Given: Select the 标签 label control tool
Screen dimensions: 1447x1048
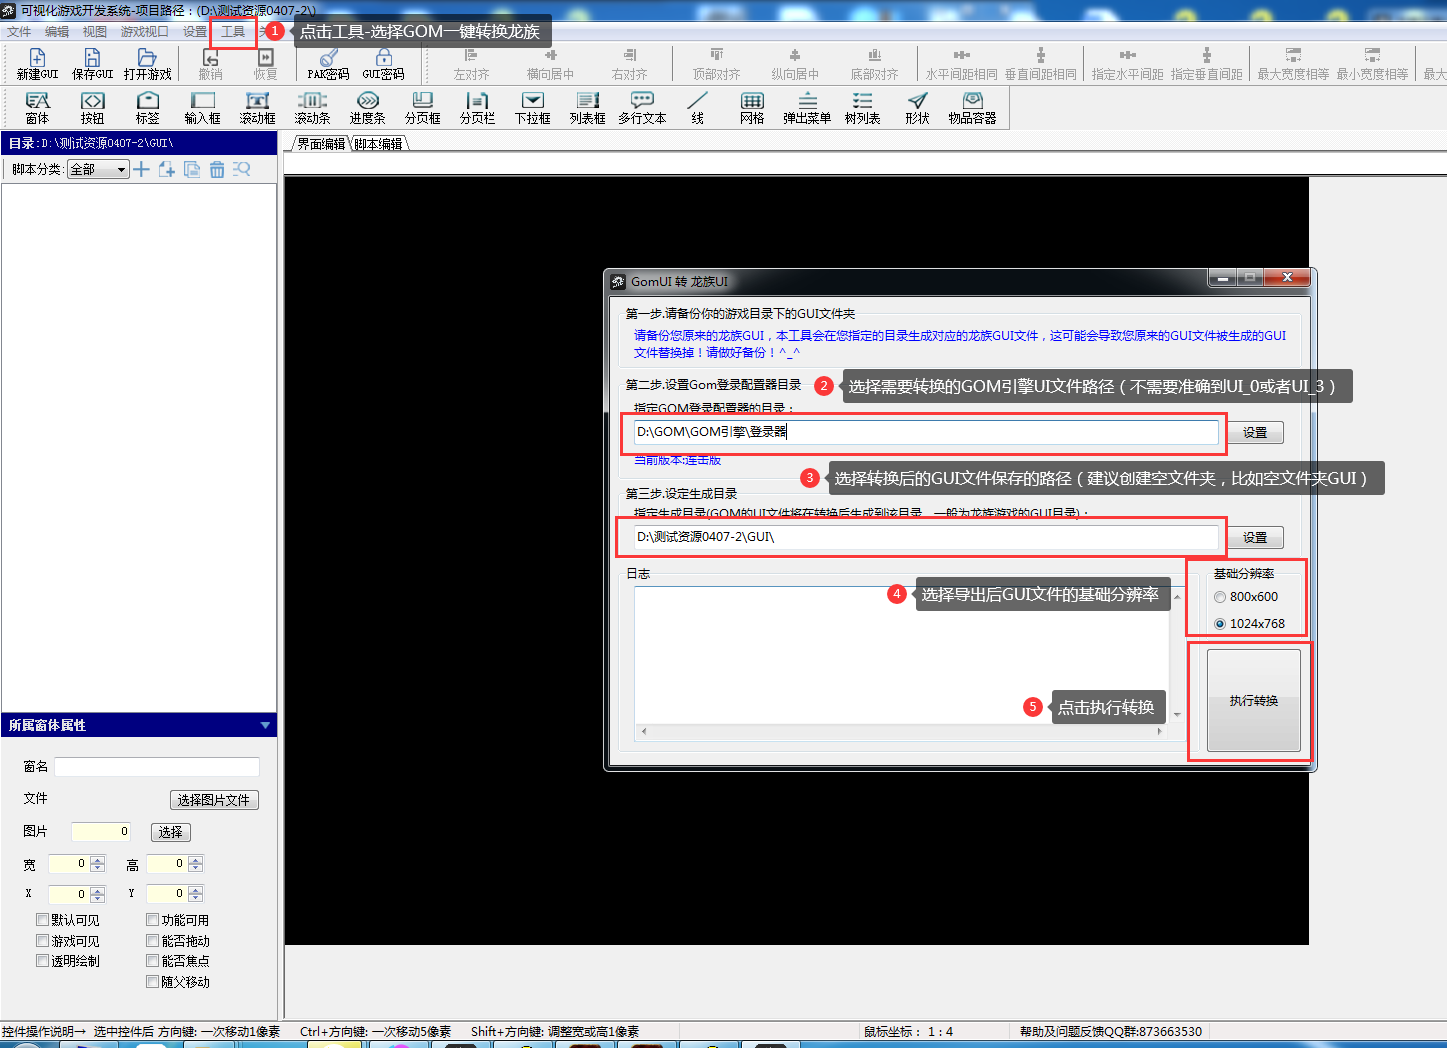Looking at the screenshot, I should (147, 108).
